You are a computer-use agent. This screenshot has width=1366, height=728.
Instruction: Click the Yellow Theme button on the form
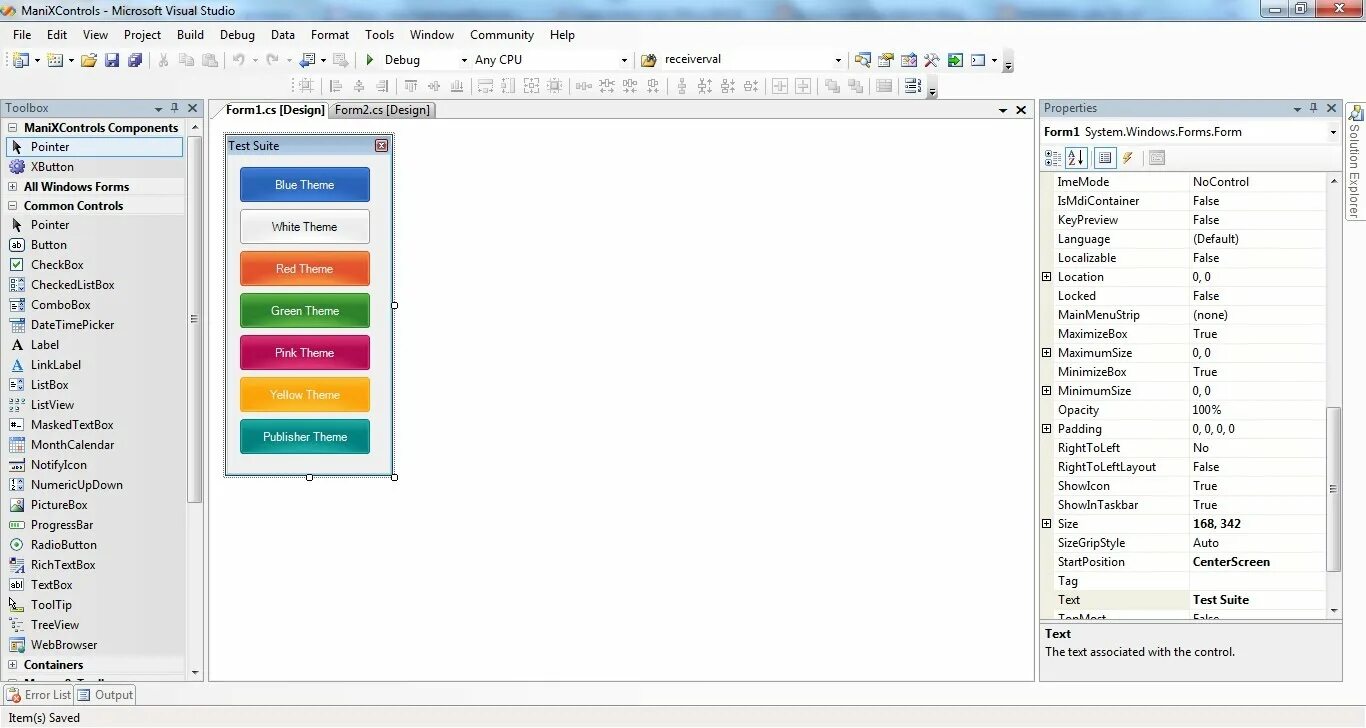[305, 395]
